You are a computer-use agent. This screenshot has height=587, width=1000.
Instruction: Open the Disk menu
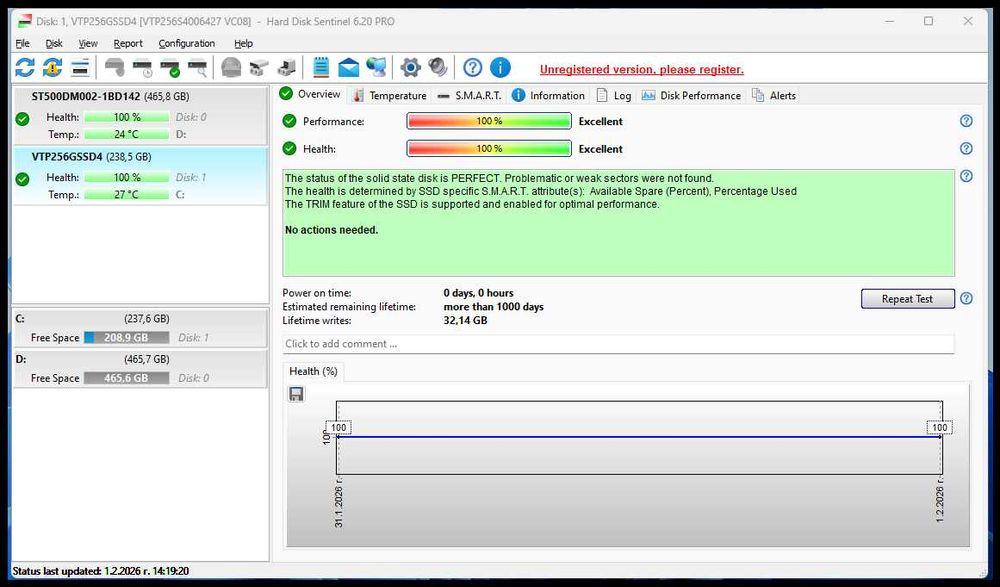click(x=54, y=43)
